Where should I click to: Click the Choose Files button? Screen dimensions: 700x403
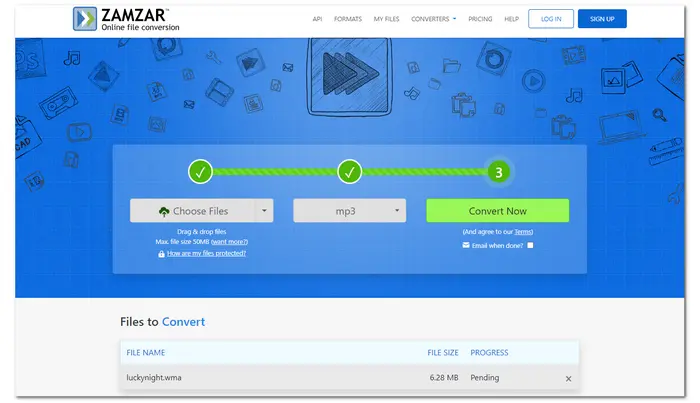coord(192,211)
